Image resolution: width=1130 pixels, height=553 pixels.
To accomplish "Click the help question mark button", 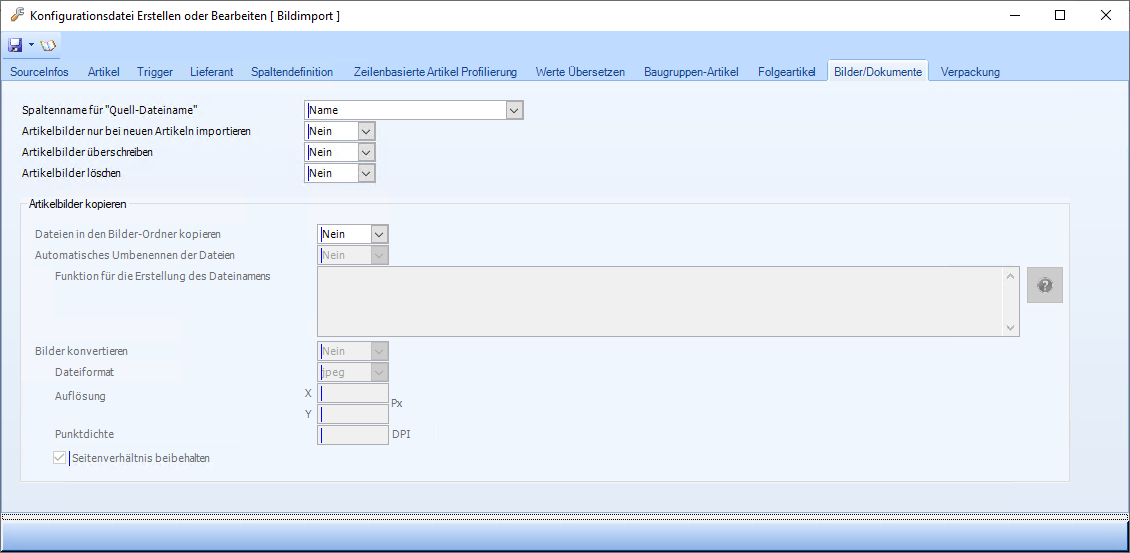I will pyautogui.click(x=1045, y=286).
